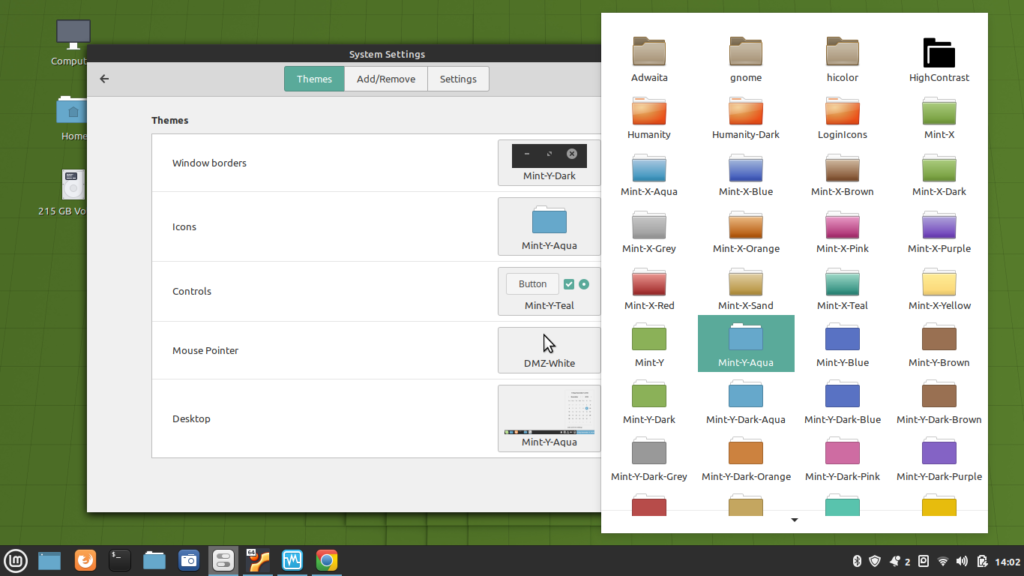Open the terminal from the taskbar

coord(119,561)
